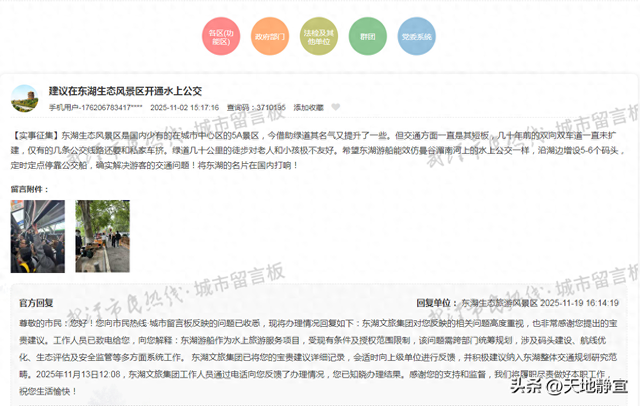Click the 祝您生活愉快 closing line
640x406 pixels.
pyautogui.click(x=48, y=391)
